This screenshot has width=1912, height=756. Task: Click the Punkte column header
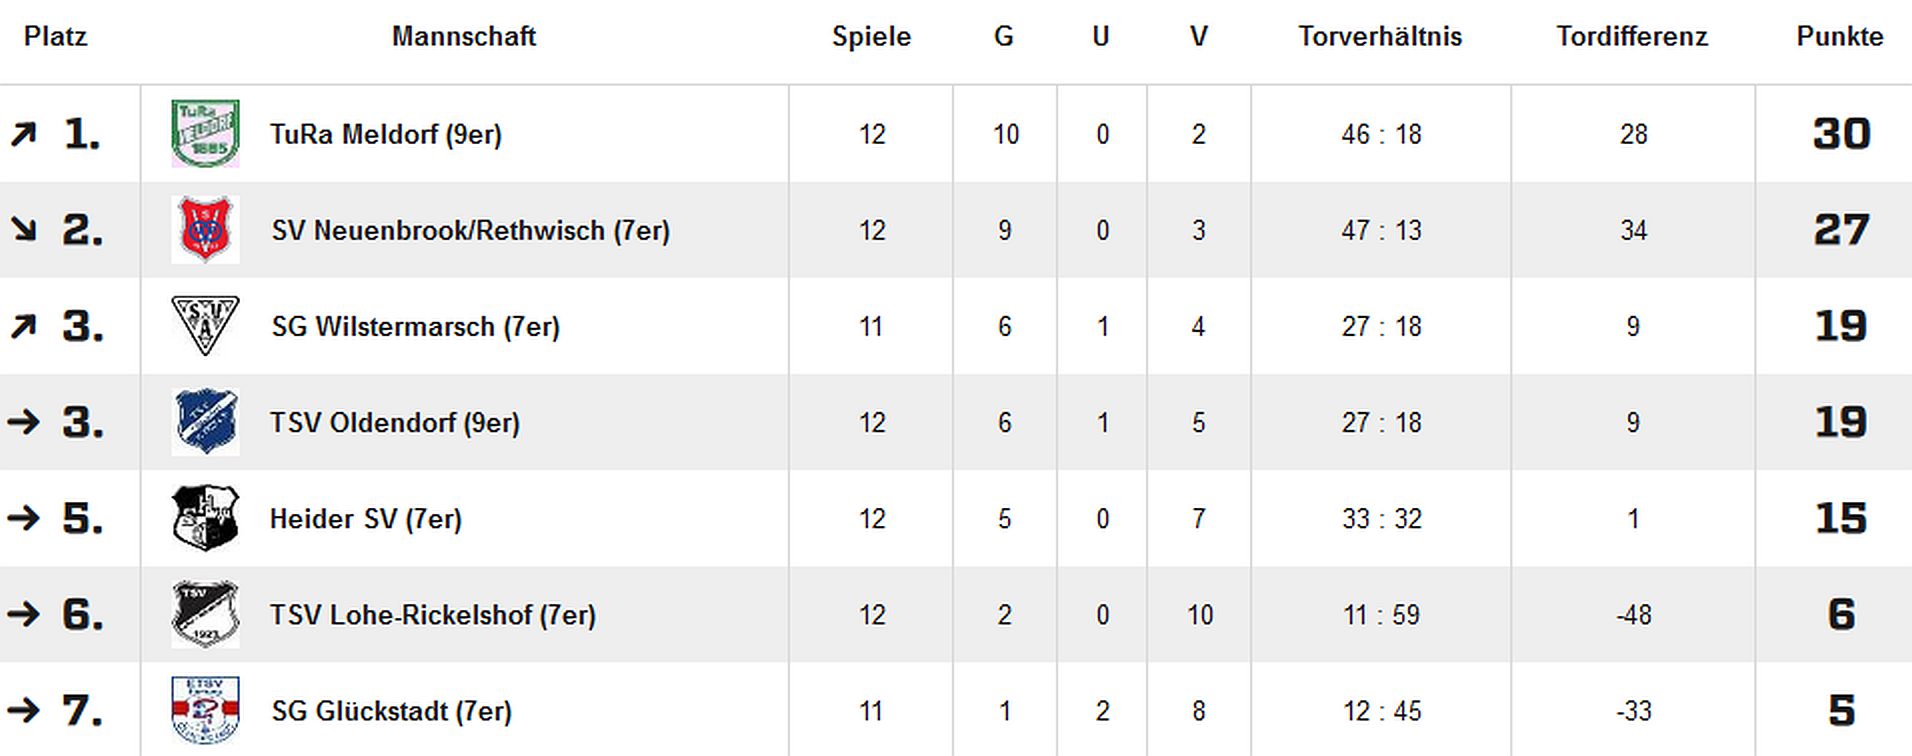coord(1840,36)
